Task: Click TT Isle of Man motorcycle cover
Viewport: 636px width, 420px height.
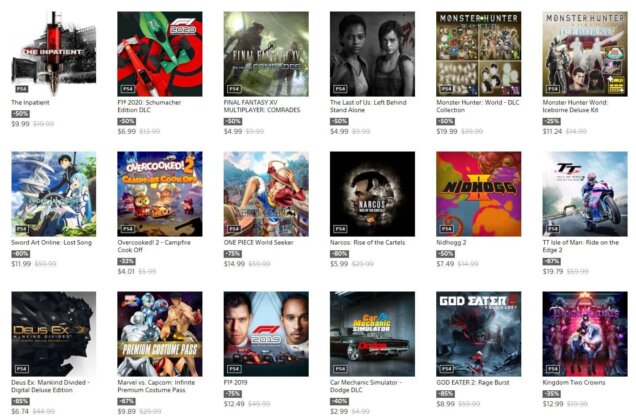Action: pos(585,194)
